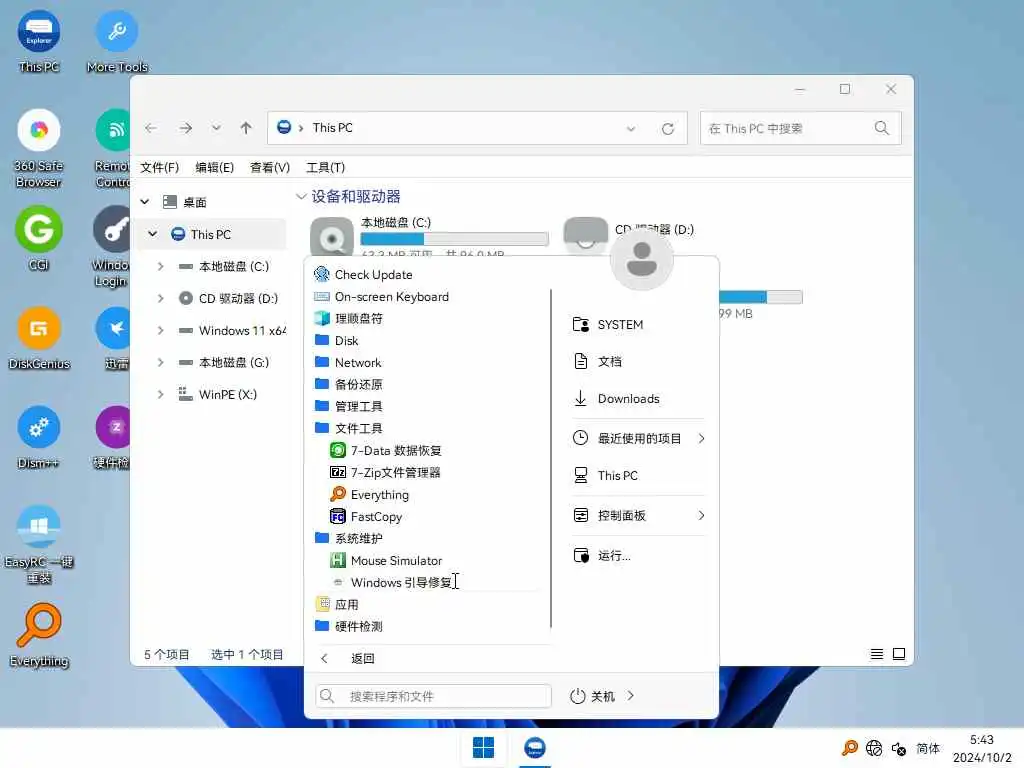1024x768 pixels.
Task: Click the Explorer forward arrow
Action: pyautogui.click(x=185, y=128)
